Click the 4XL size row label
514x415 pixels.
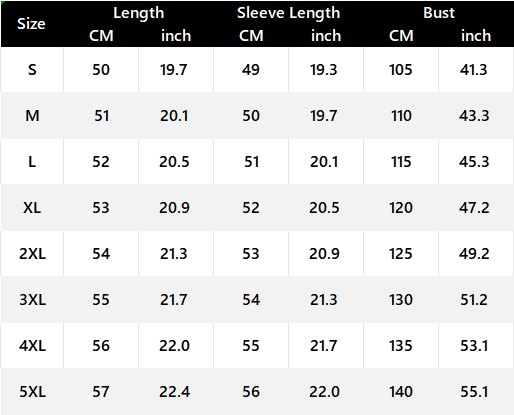coord(32,346)
